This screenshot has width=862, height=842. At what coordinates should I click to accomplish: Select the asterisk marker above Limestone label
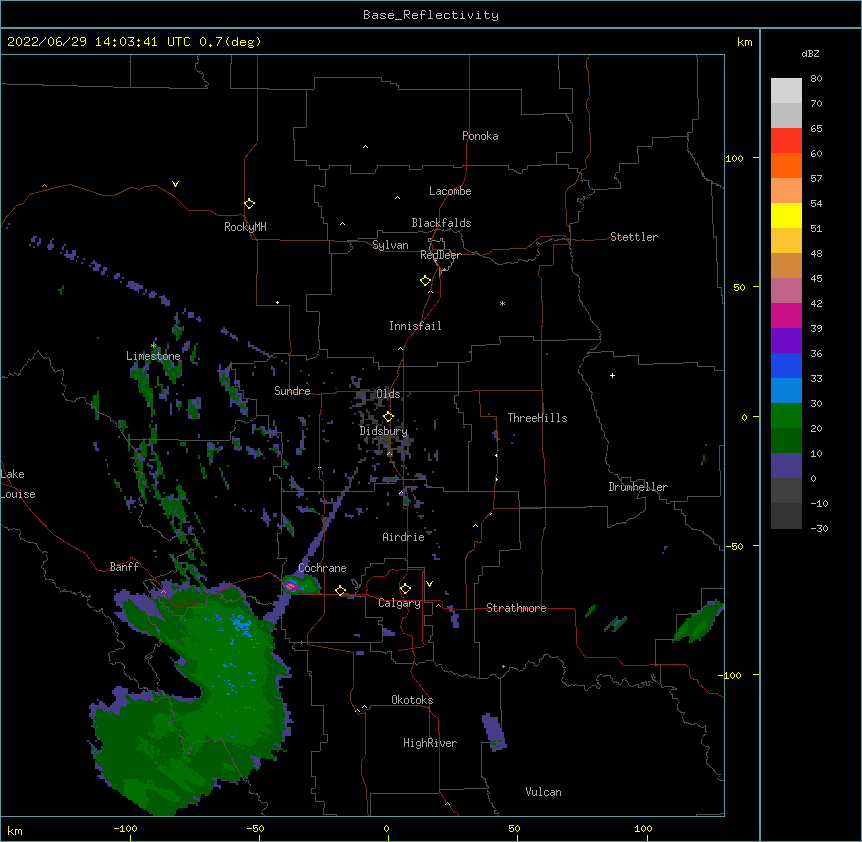click(153, 346)
